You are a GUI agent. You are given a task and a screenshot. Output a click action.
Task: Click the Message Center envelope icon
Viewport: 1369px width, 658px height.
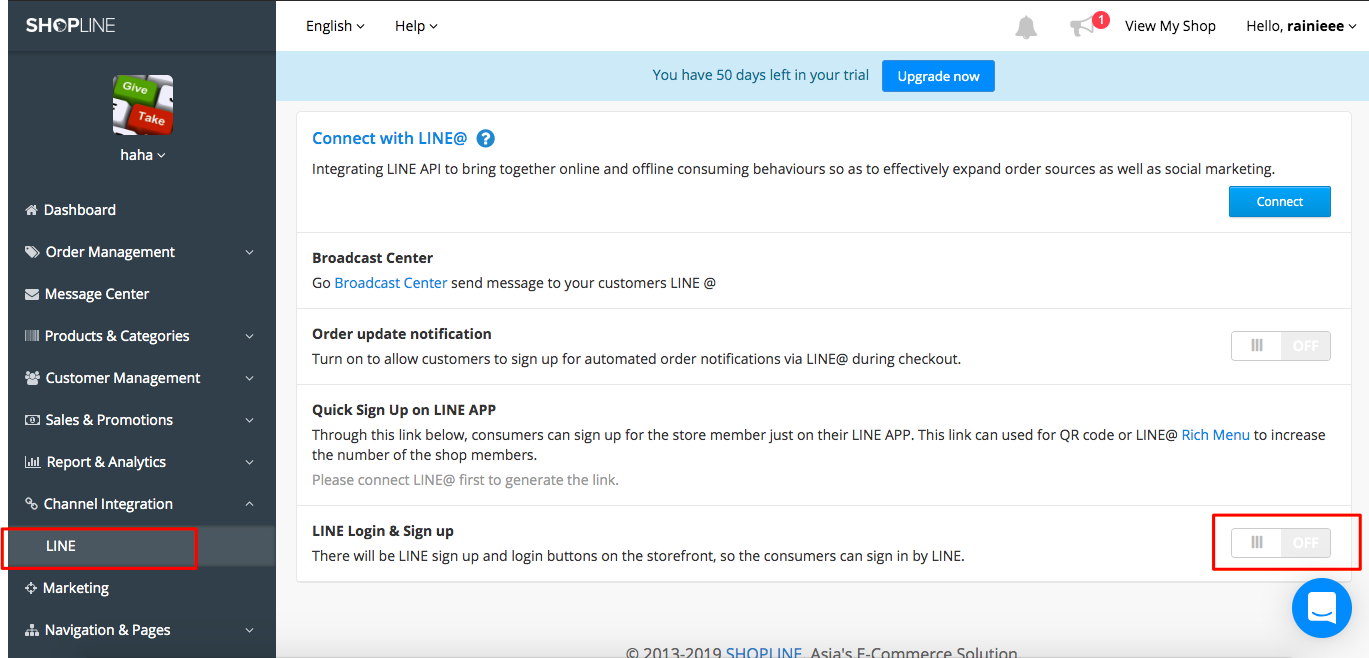pos(32,294)
